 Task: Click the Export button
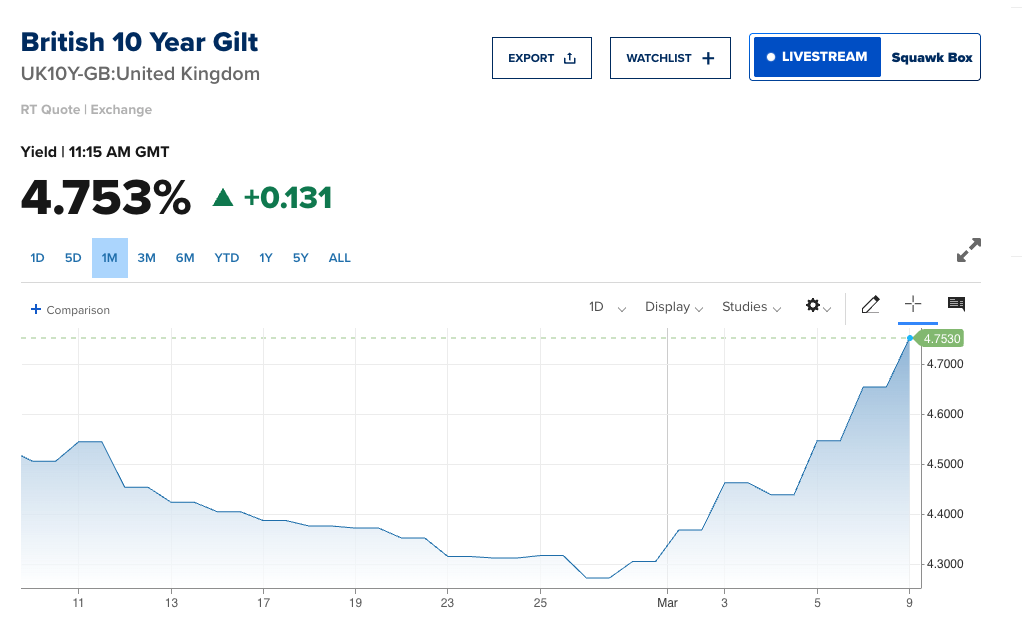[x=542, y=58]
